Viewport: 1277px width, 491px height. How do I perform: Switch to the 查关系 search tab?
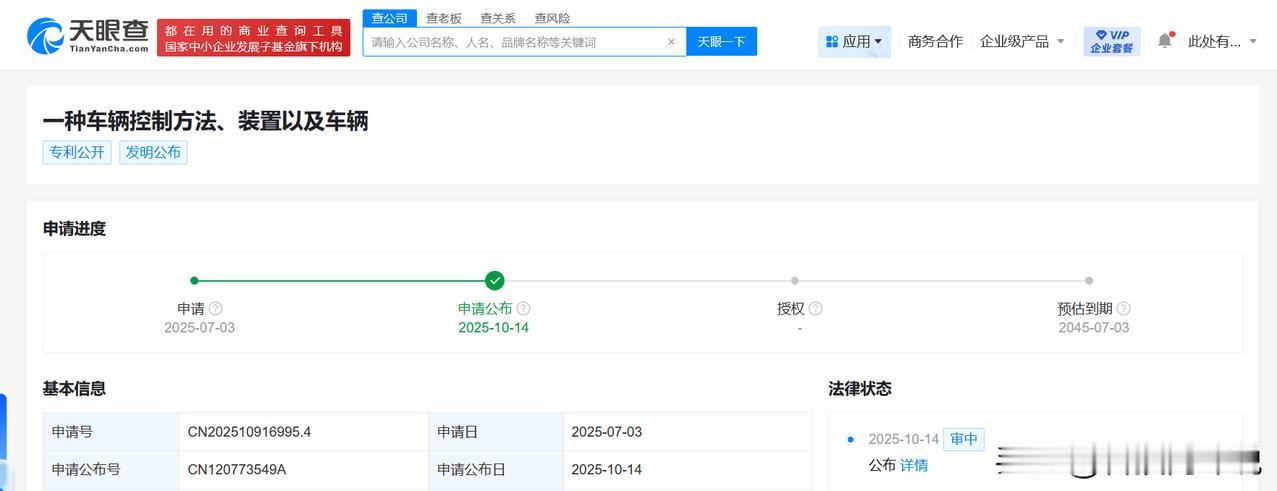(x=498, y=18)
